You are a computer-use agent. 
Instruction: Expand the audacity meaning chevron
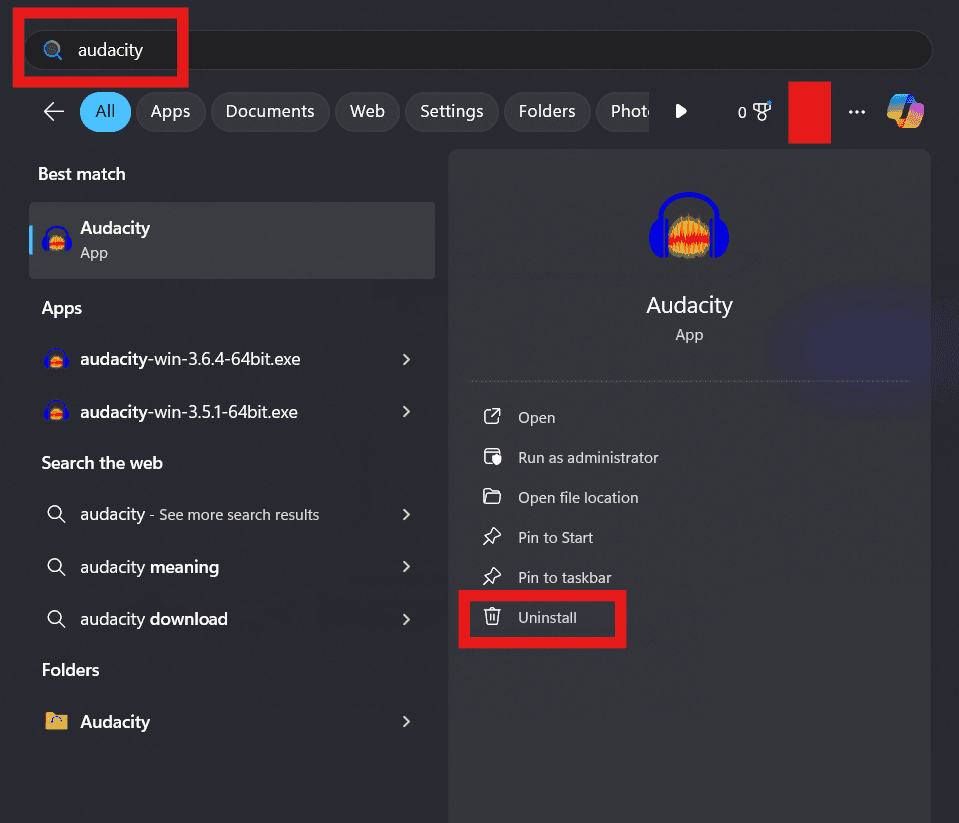tap(406, 567)
